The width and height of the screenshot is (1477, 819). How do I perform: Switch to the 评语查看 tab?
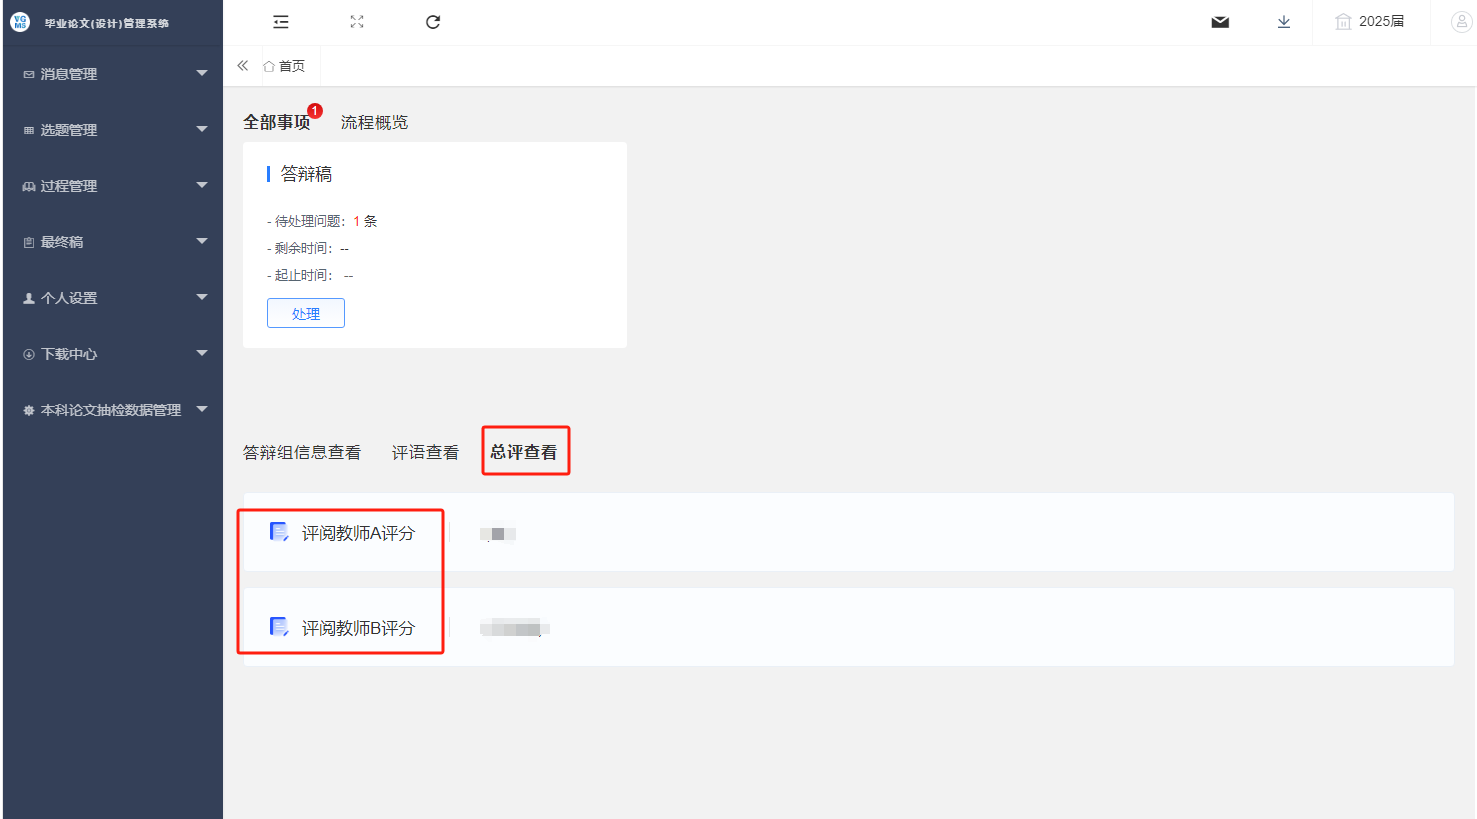[x=425, y=453]
